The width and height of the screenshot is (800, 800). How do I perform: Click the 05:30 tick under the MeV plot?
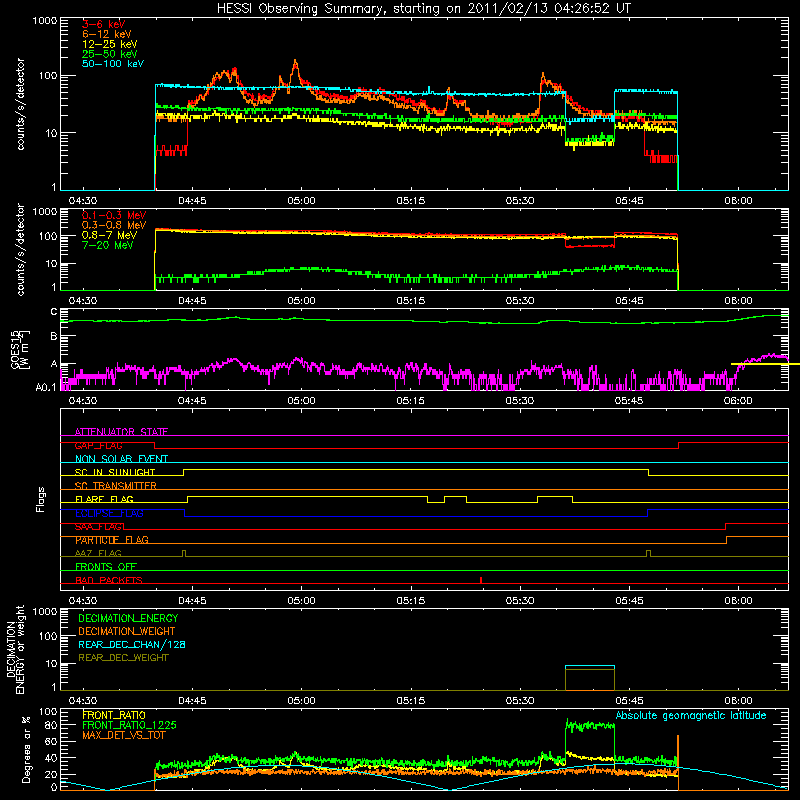pyautogui.click(x=520, y=301)
